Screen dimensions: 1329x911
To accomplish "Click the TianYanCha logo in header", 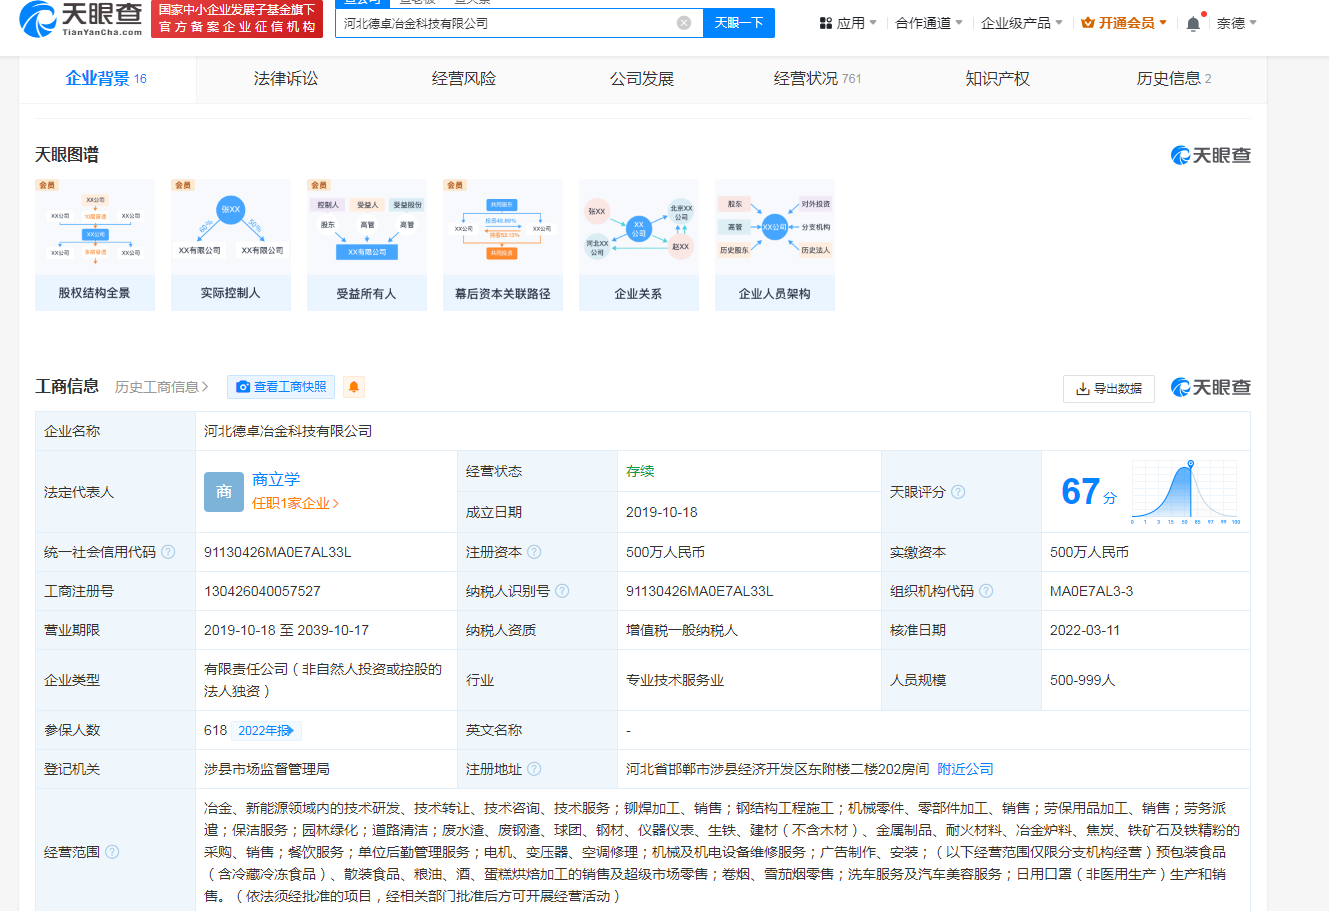I will [x=80, y=18].
